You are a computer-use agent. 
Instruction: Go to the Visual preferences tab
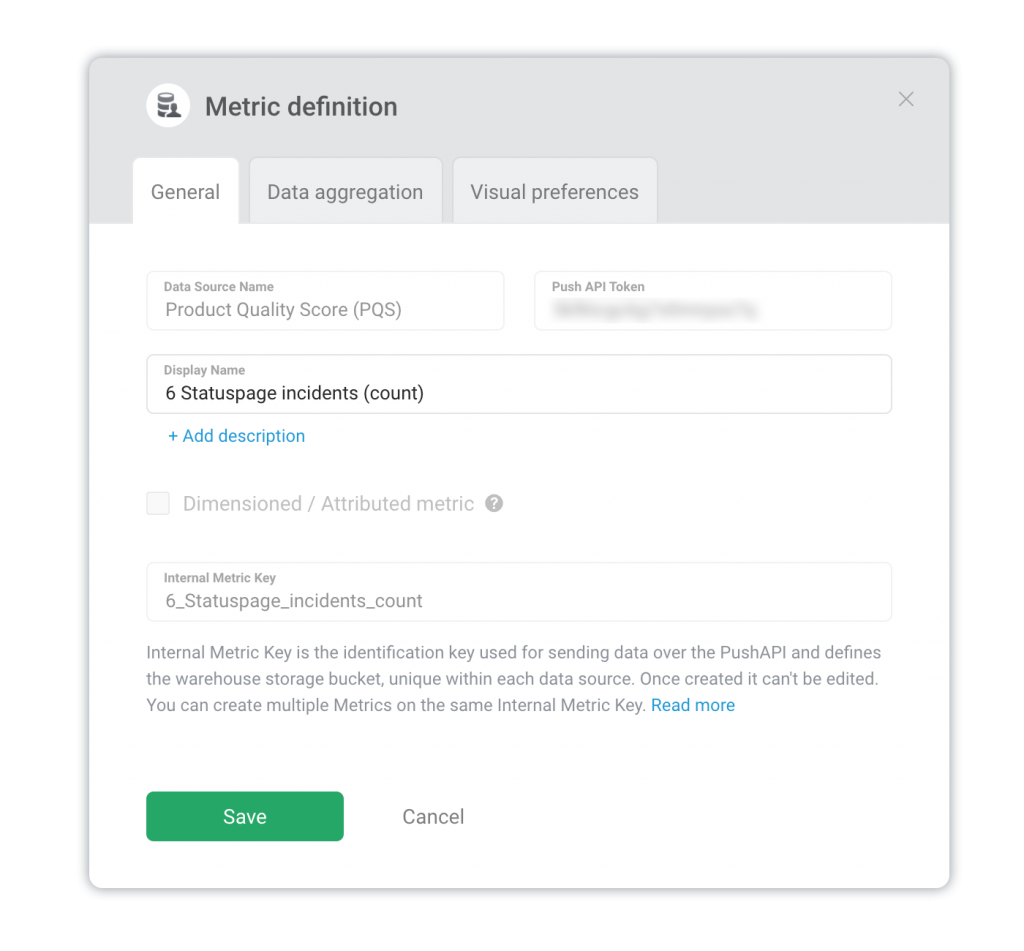[x=554, y=192]
